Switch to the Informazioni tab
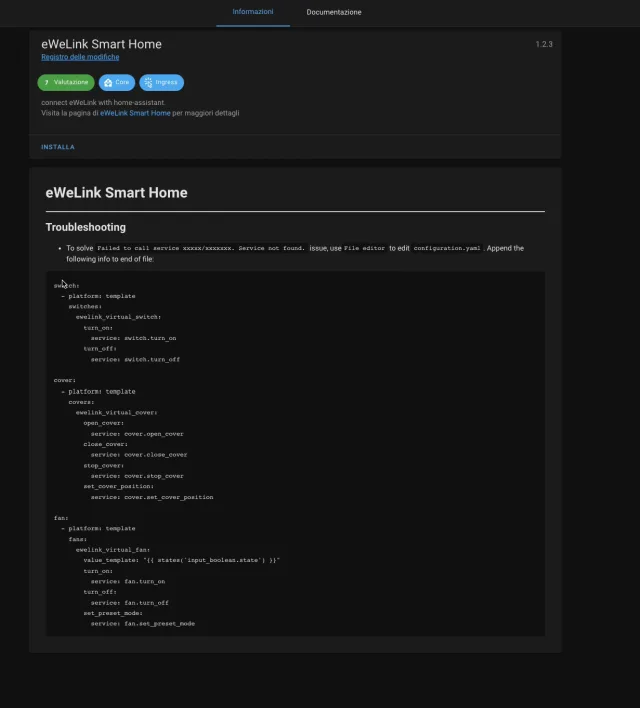Viewport: 640px width, 708px height. coord(253,12)
